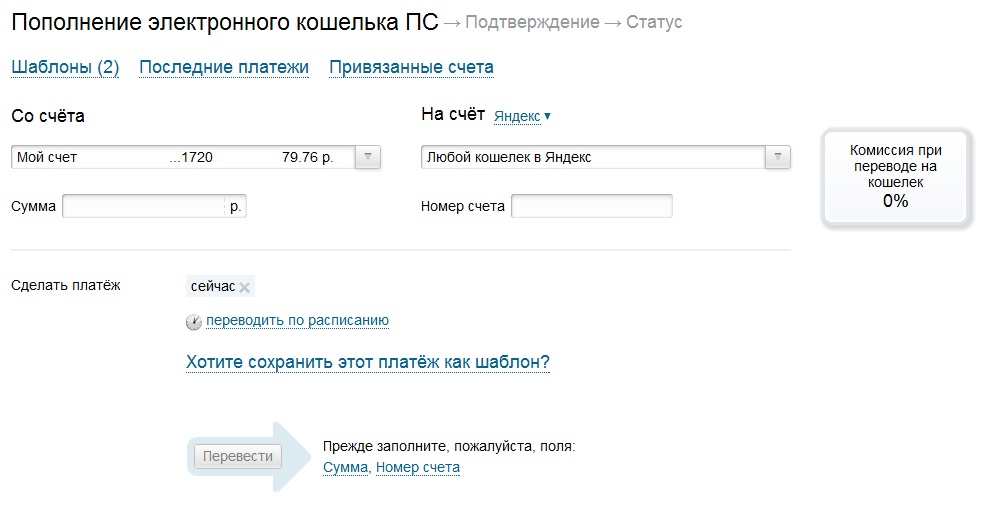Click the Сумма input field
Image resolution: width=991 pixels, height=507 pixels.
(154, 207)
